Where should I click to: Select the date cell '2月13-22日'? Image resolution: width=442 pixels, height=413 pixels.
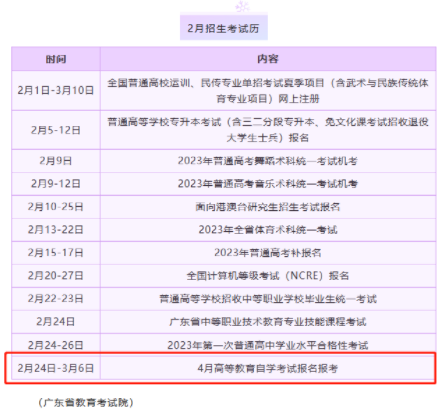(x=56, y=230)
